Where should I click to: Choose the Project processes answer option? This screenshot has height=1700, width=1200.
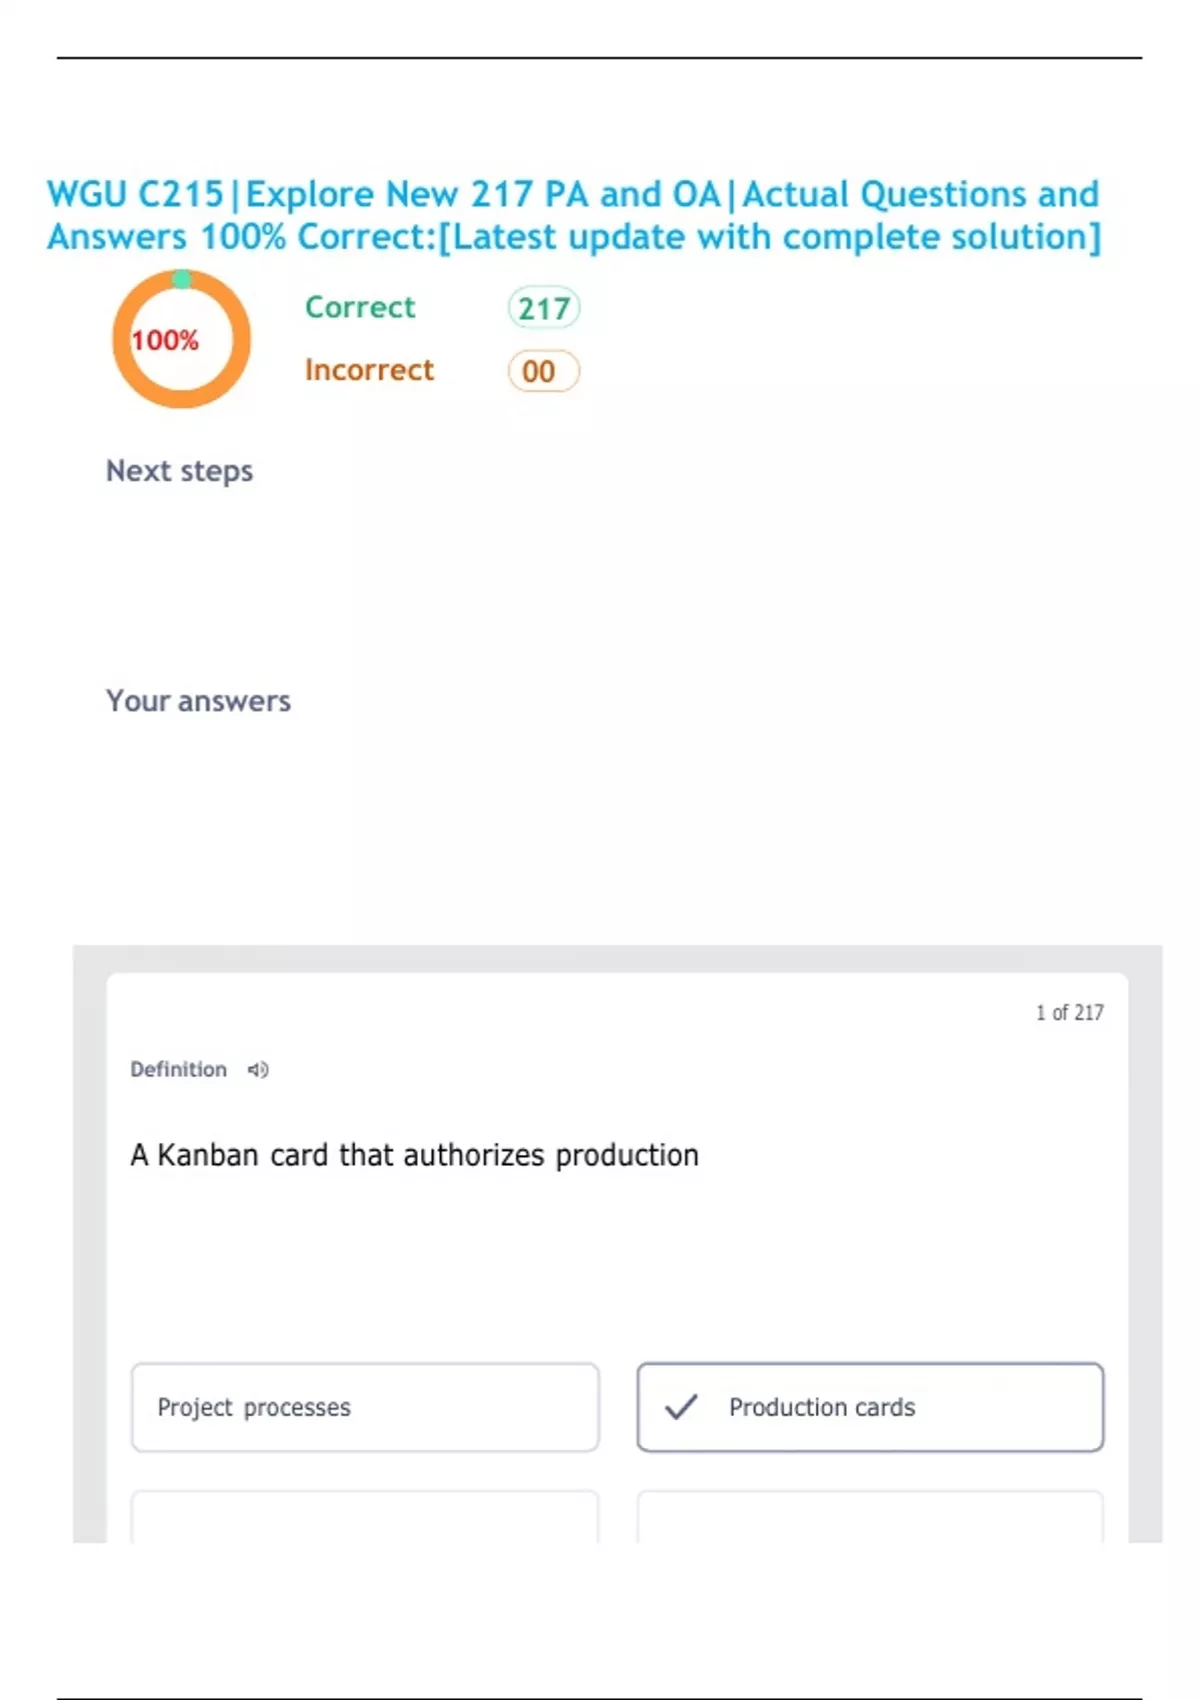point(365,1407)
